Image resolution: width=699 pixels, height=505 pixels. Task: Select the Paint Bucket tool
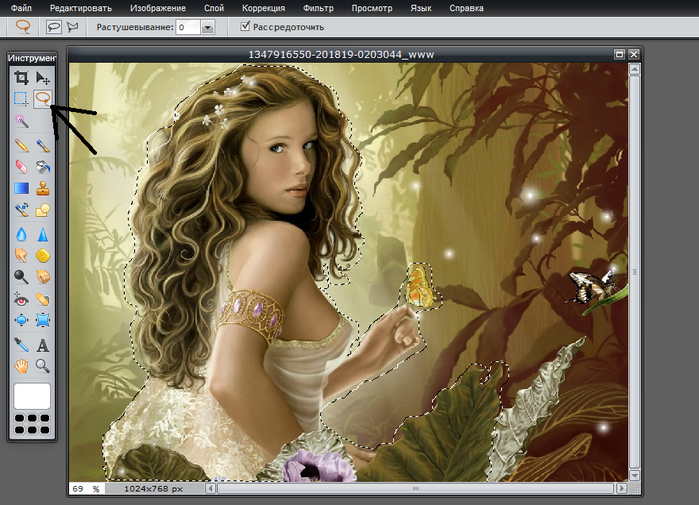pyautogui.click(x=43, y=167)
